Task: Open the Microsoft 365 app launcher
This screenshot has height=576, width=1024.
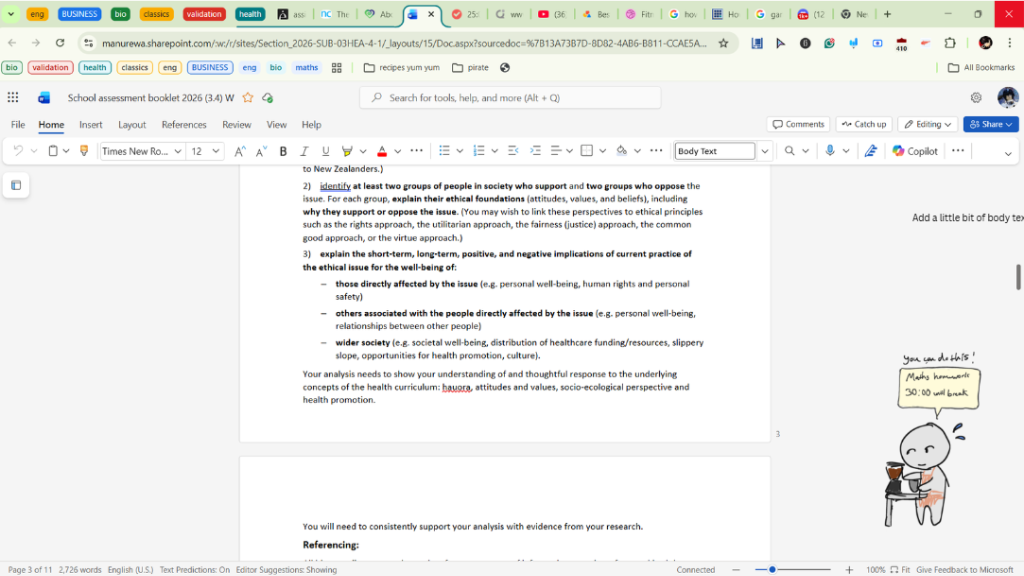Action: pos(13,97)
